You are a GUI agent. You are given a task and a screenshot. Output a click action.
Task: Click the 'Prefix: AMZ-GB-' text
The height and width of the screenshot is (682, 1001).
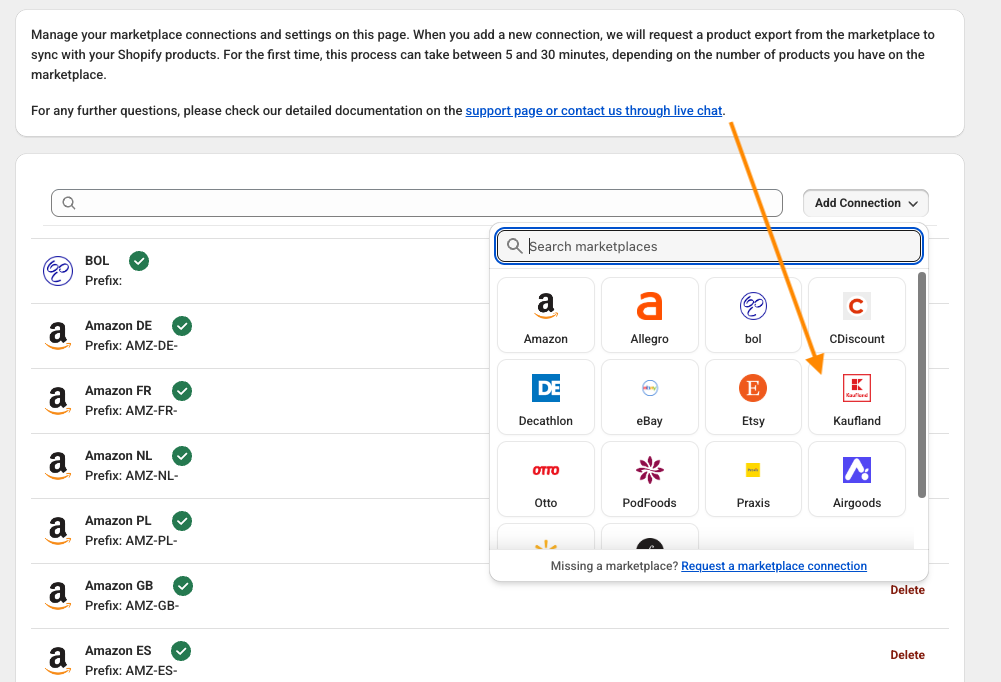(132, 606)
